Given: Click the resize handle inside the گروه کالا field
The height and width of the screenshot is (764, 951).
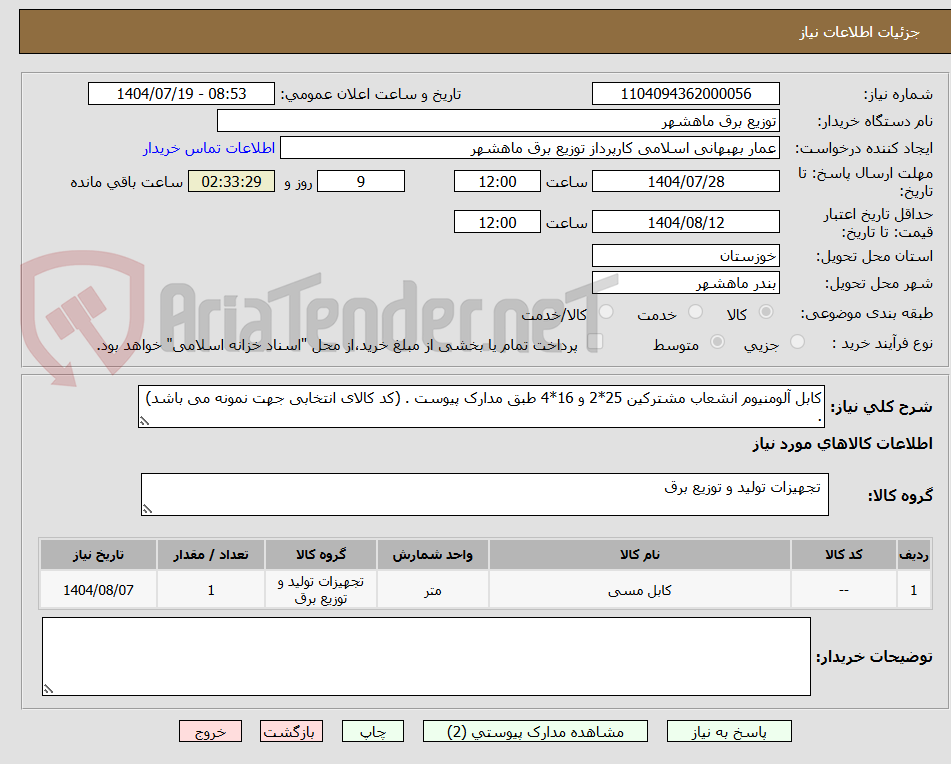Looking at the screenshot, I should [x=147, y=509].
